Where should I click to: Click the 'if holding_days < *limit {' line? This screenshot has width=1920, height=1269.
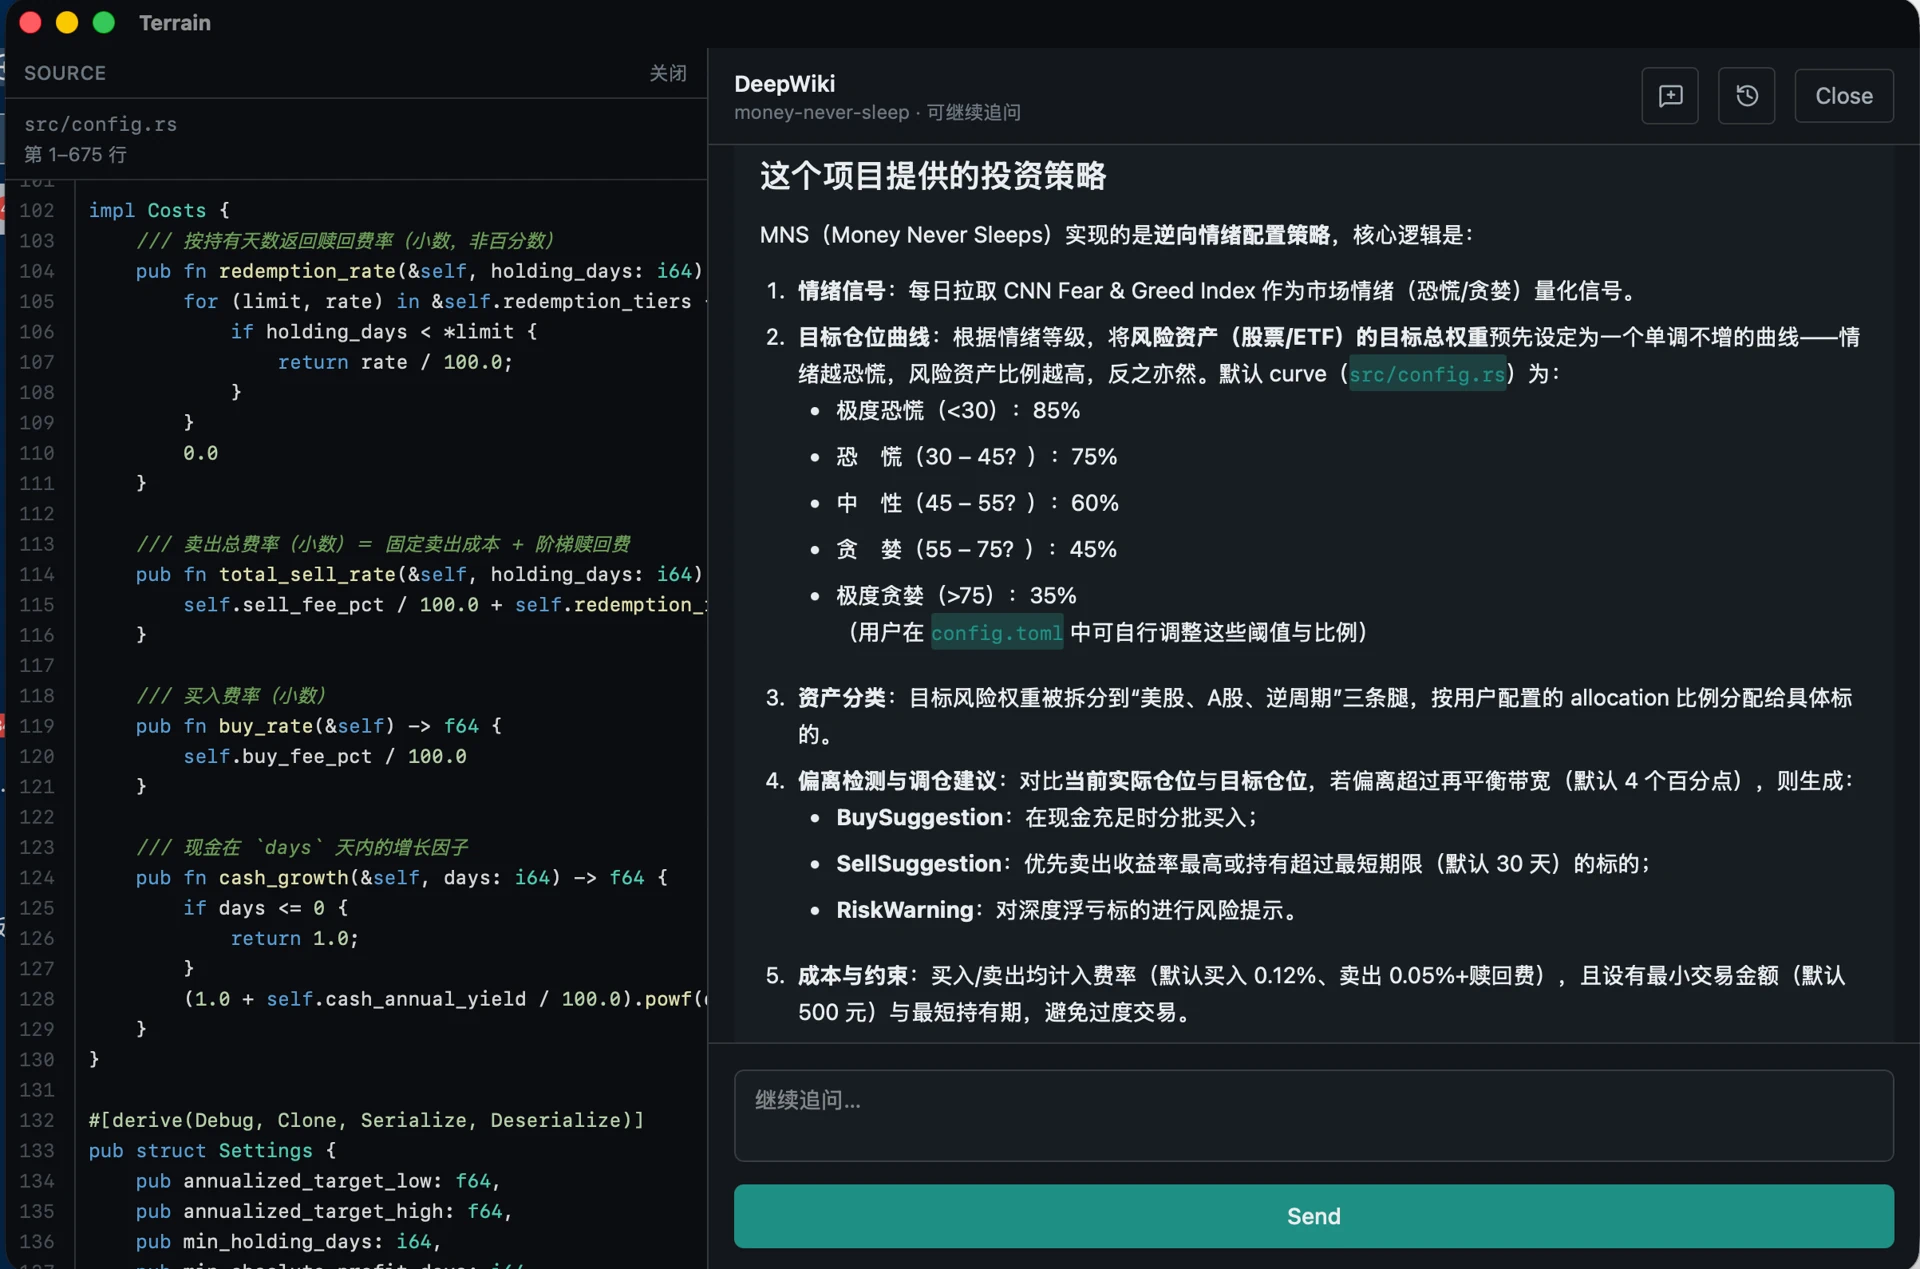coord(384,332)
